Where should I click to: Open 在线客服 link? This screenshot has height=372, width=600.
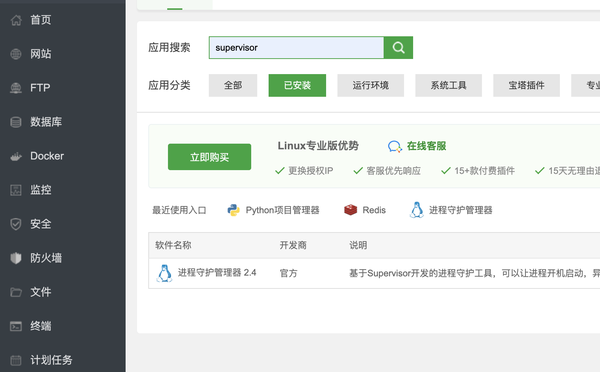[426, 146]
